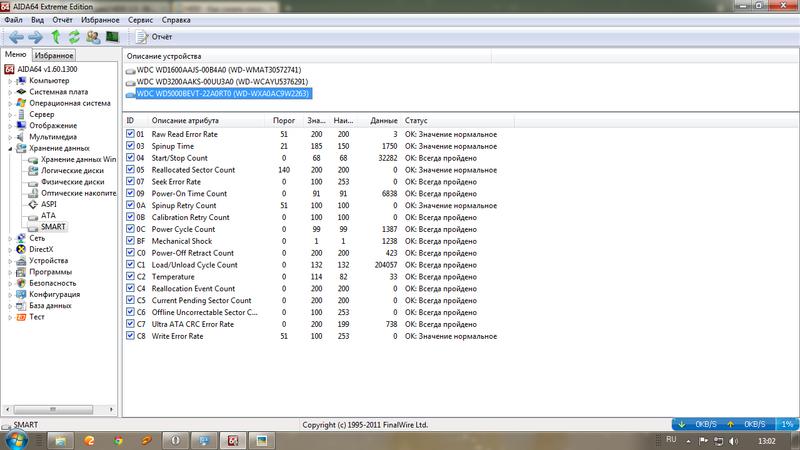Screen dimensions: 800x450
Task: Select the SMART tree item
Action: (53, 227)
